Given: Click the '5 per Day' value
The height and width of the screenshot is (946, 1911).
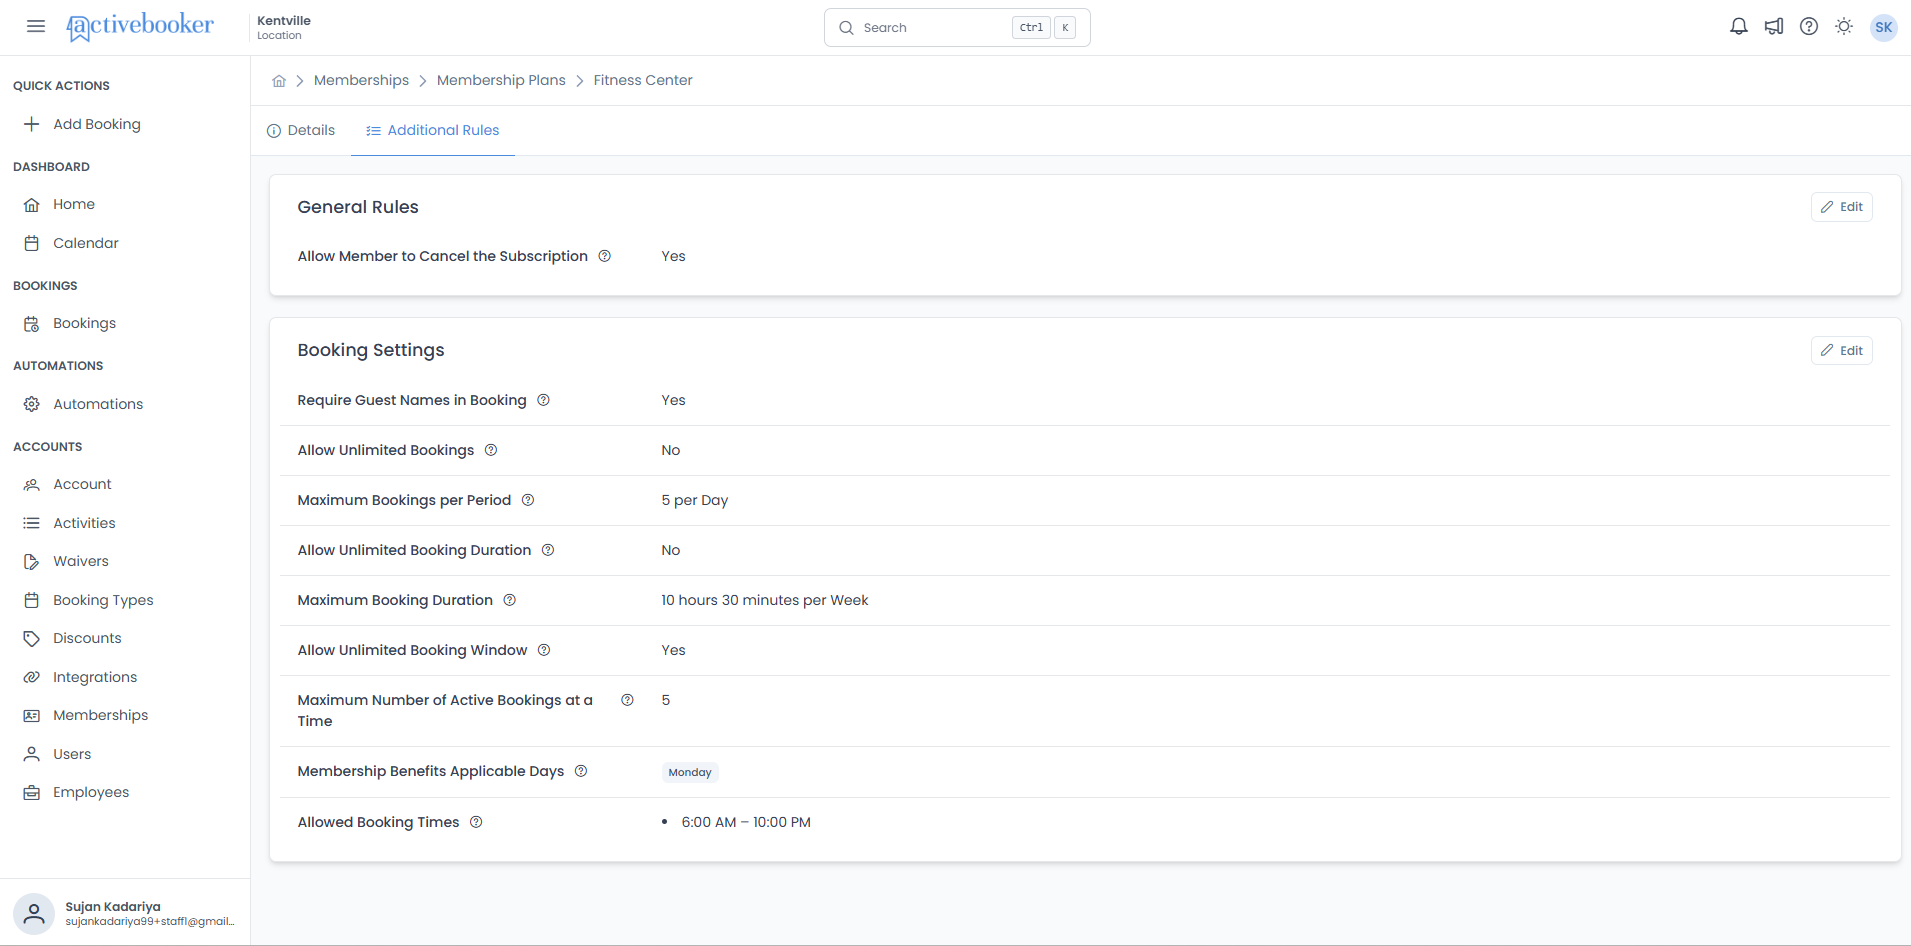Looking at the screenshot, I should (694, 500).
